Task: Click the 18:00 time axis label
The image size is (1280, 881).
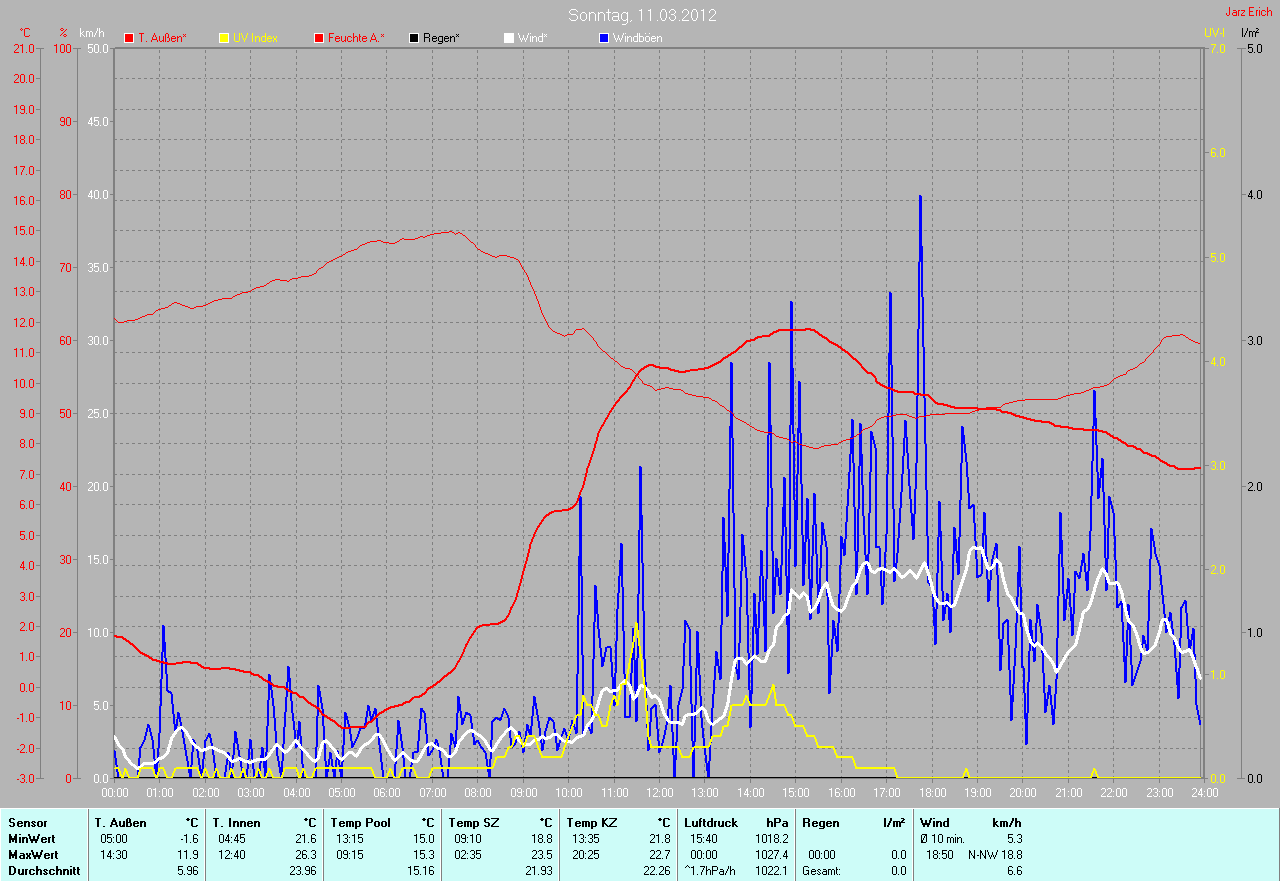Action: 932,792
